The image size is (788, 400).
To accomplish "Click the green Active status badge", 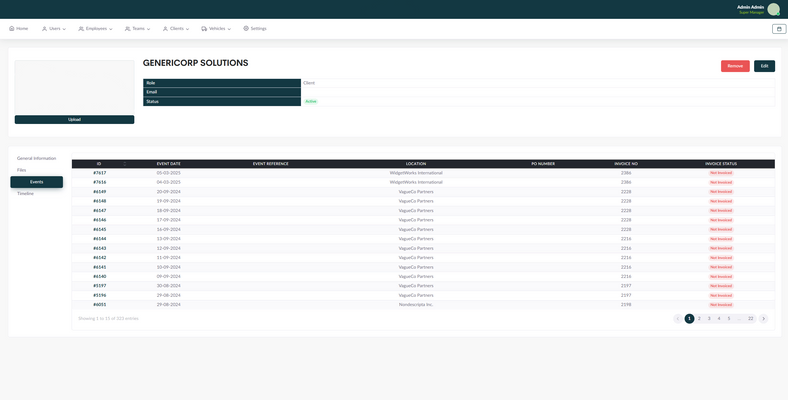I will [x=311, y=102].
